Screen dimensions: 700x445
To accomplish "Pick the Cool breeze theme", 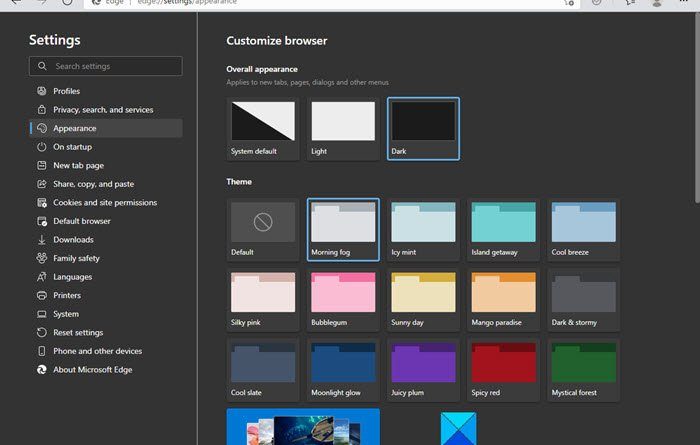I will 583,230.
